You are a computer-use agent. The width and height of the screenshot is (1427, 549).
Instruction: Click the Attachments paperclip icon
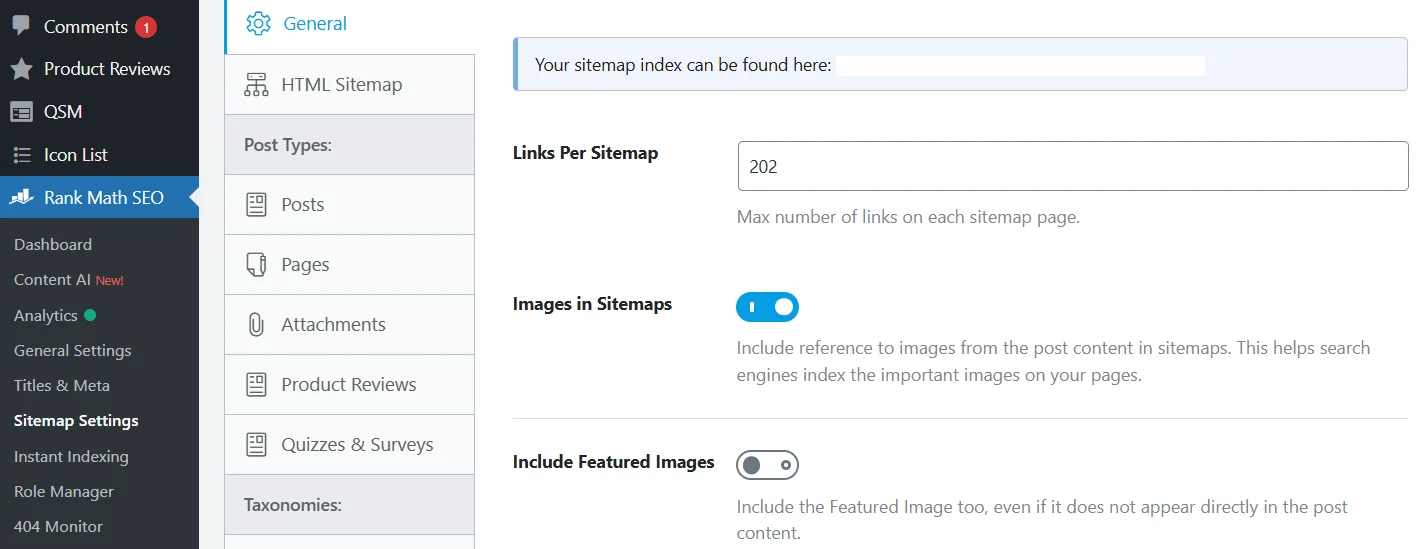coord(256,325)
